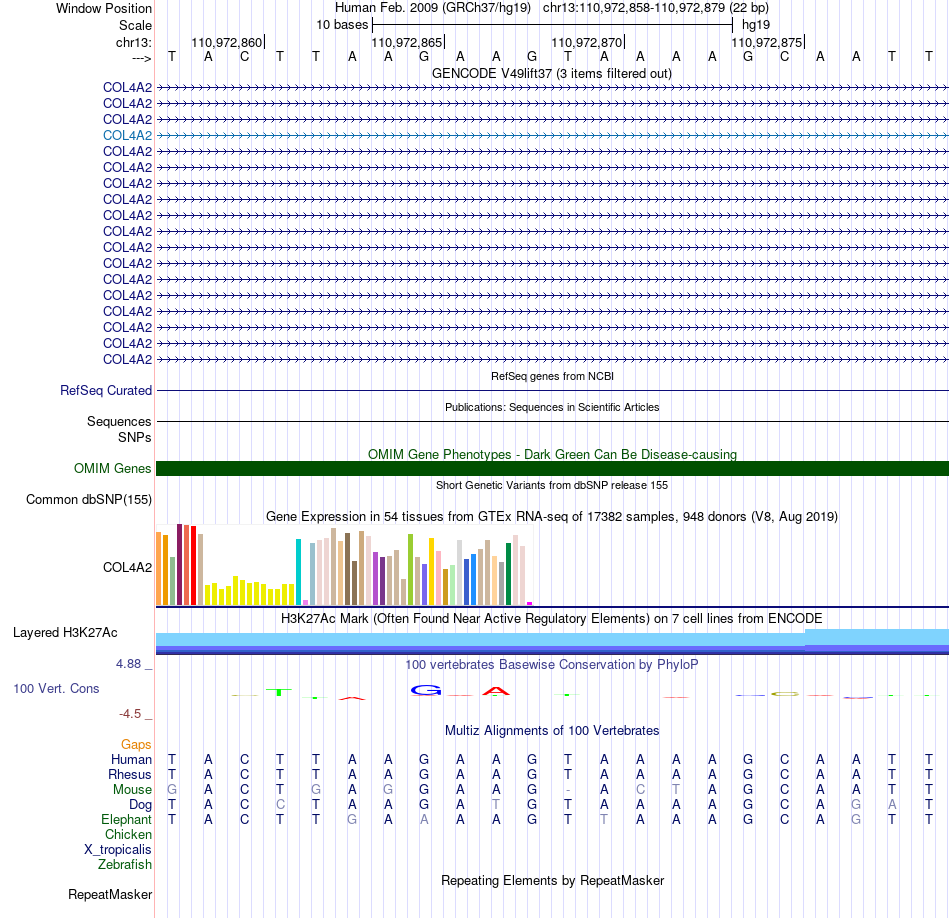Click the GENCODE V49lift37 track title
The width and height of the screenshot is (950, 918).
click(551, 73)
